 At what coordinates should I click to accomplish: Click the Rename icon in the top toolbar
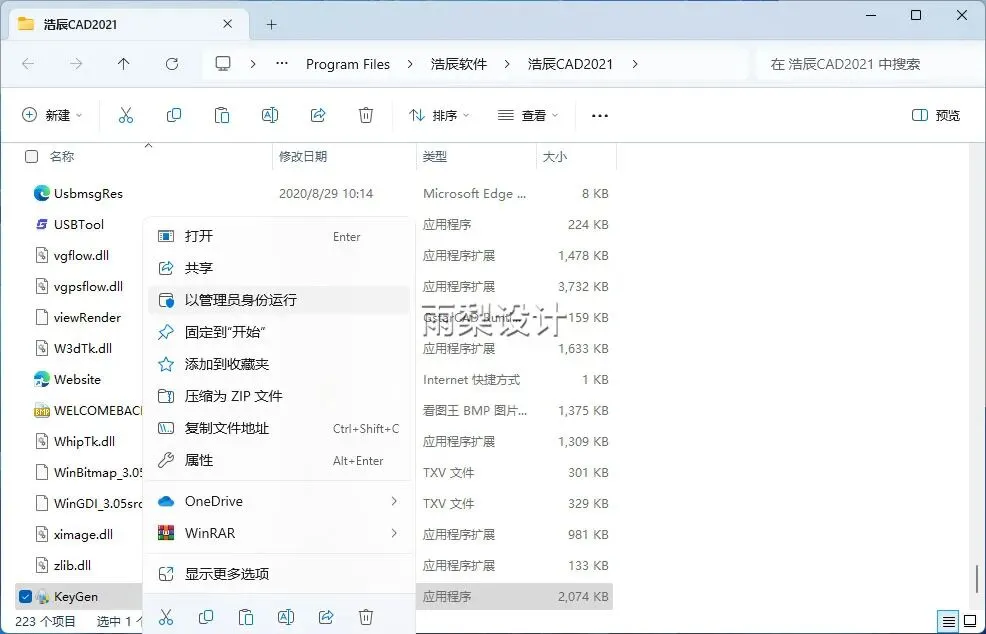pos(270,115)
